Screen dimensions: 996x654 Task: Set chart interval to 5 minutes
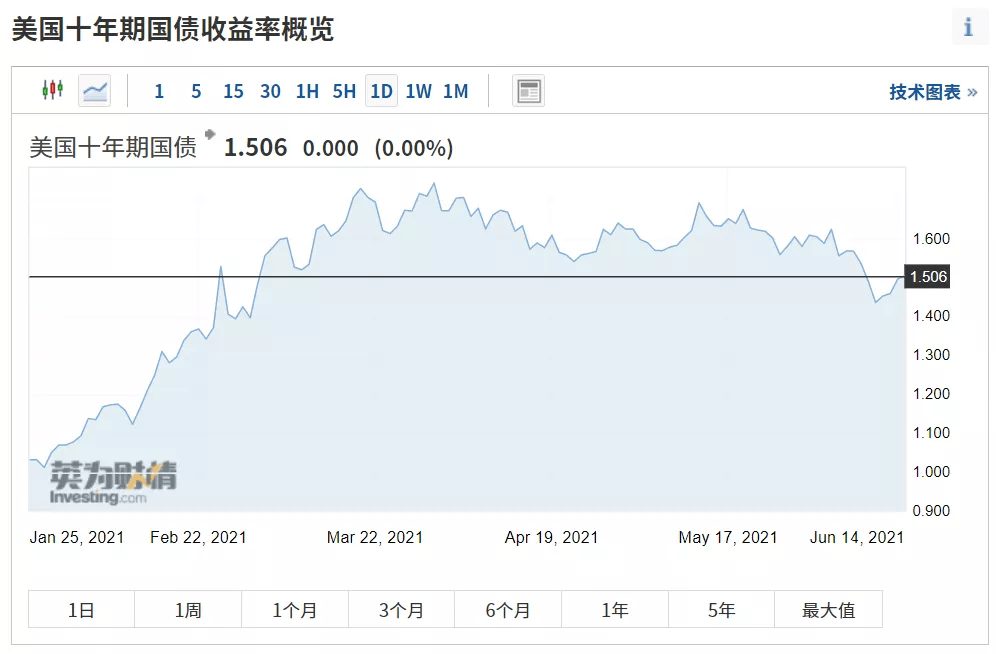(196, 91)
